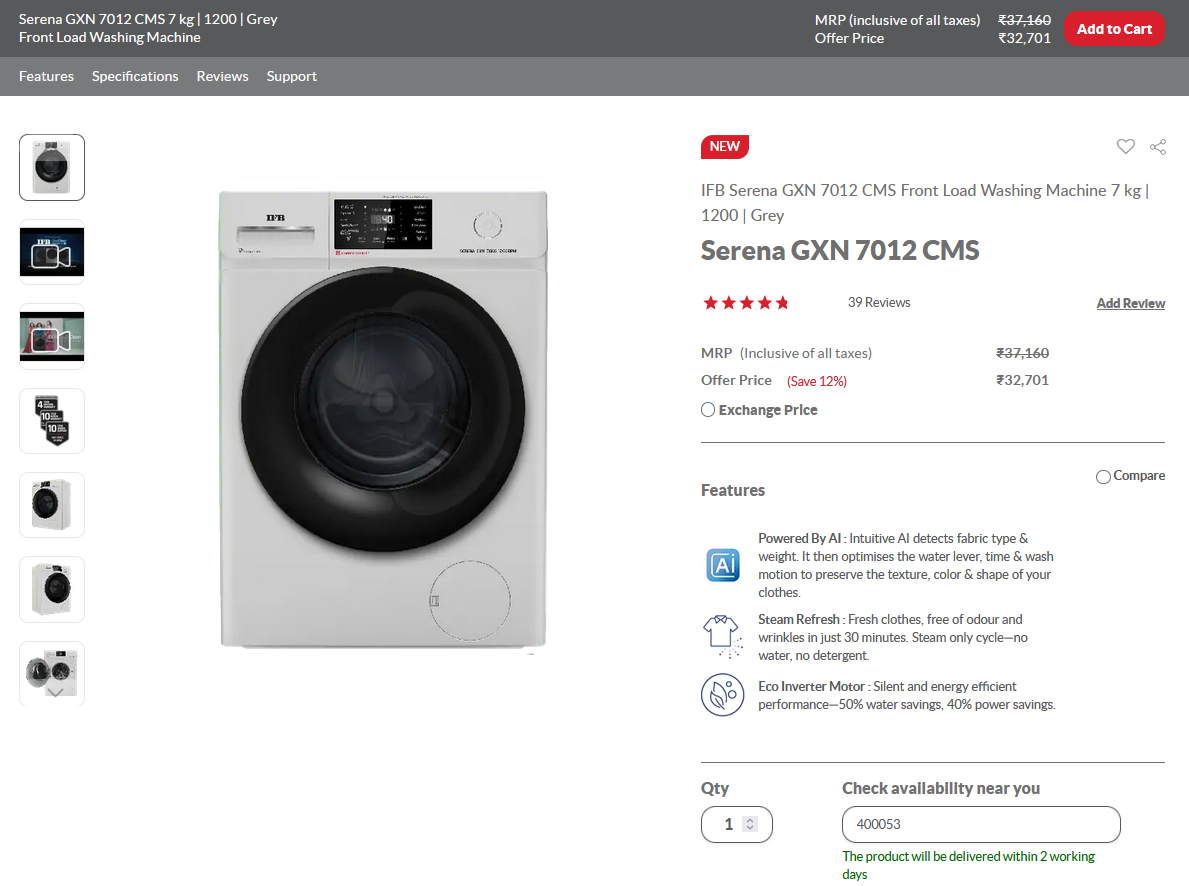Select the Exchange Price radio button
This screenshot has width=1189, height=886.
(708, 410)
